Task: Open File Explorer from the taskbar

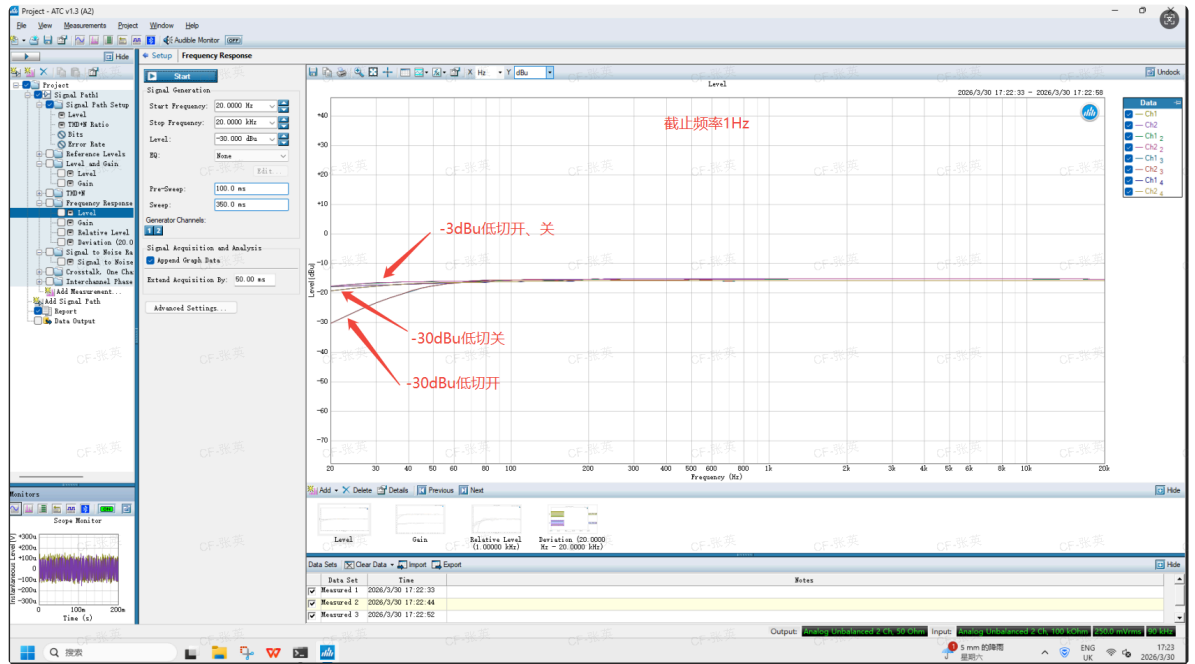Action: tap(219, 653)
